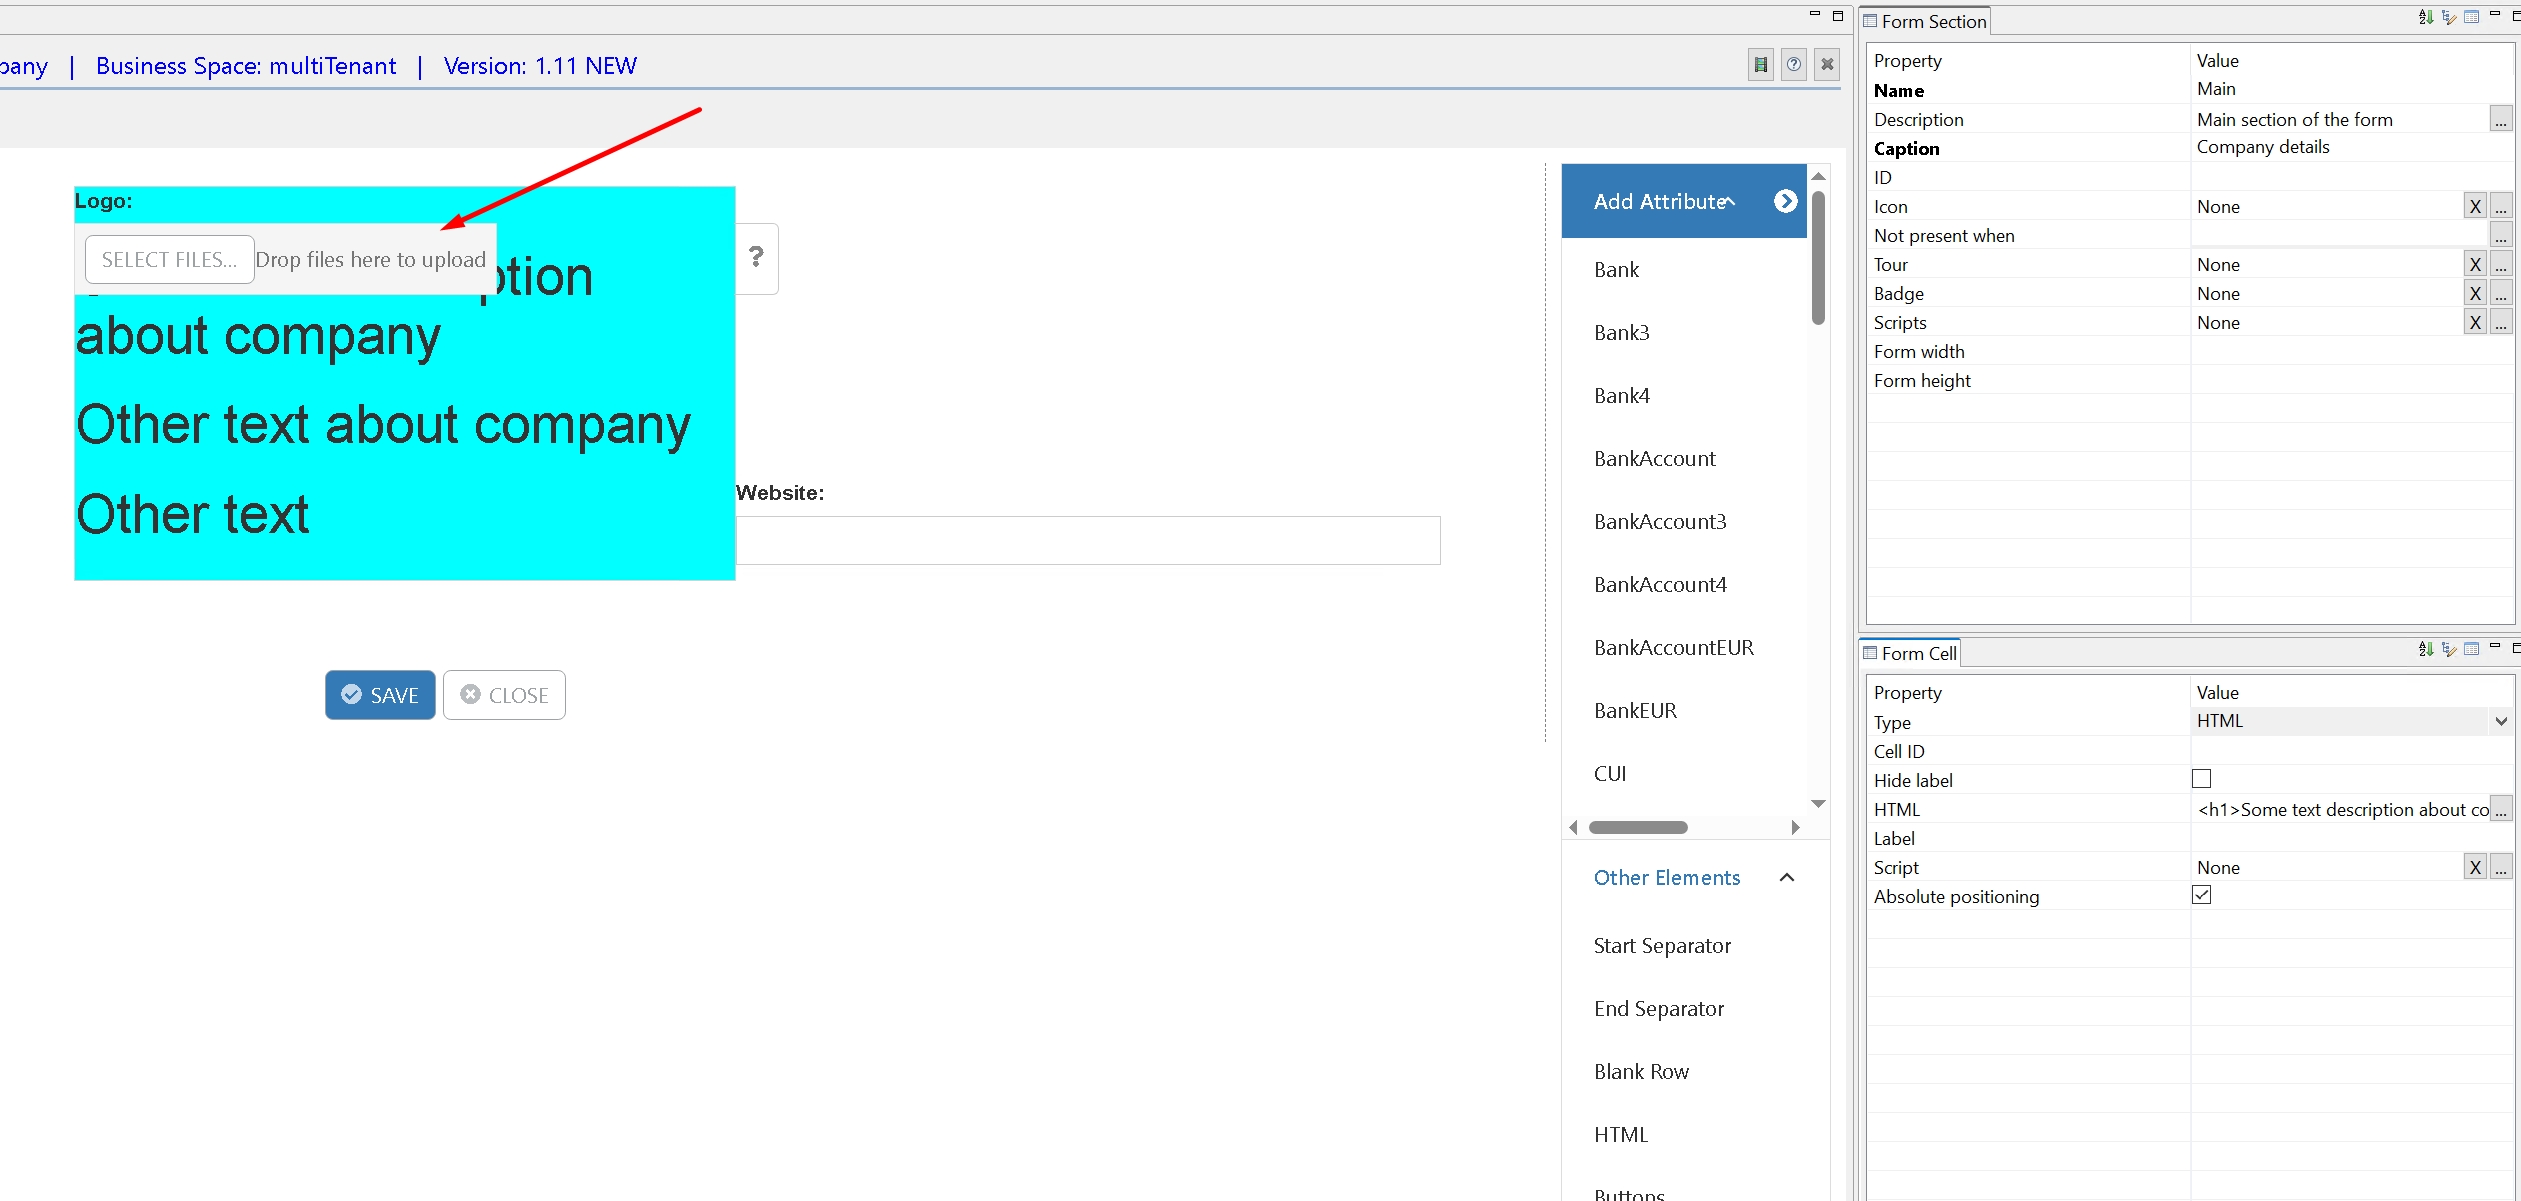Screen dimensions: 2521x1201
Task: Select HTML type dropdown in Form Cell
Action: pos(2347,722)
